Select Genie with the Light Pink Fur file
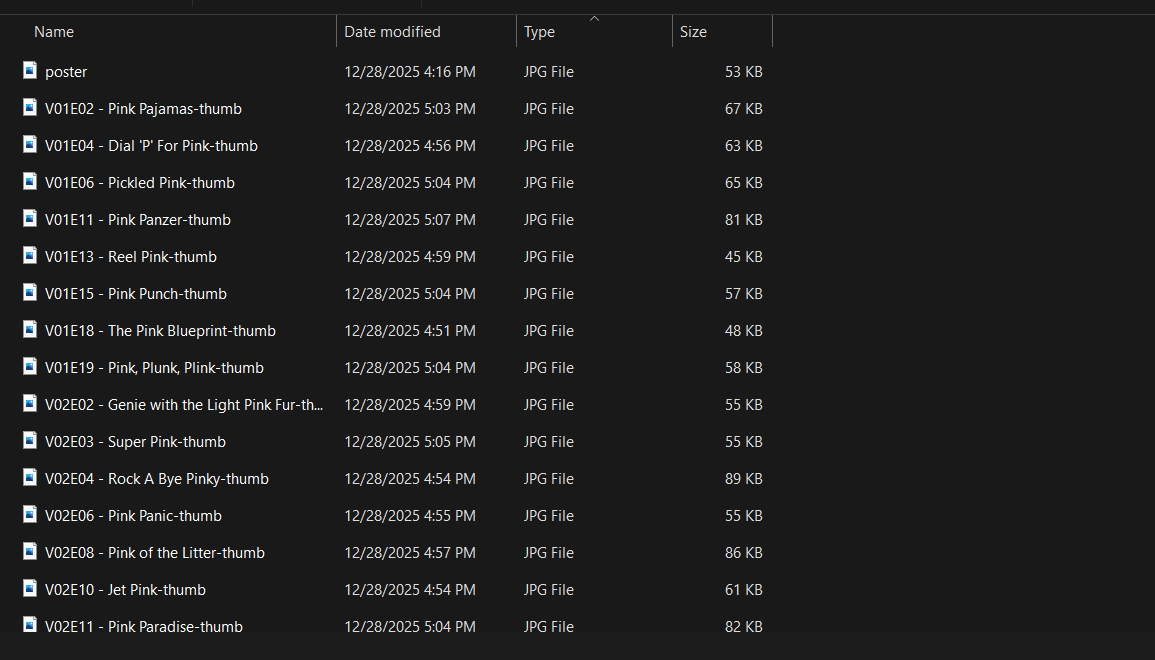 tap(184, 405)
